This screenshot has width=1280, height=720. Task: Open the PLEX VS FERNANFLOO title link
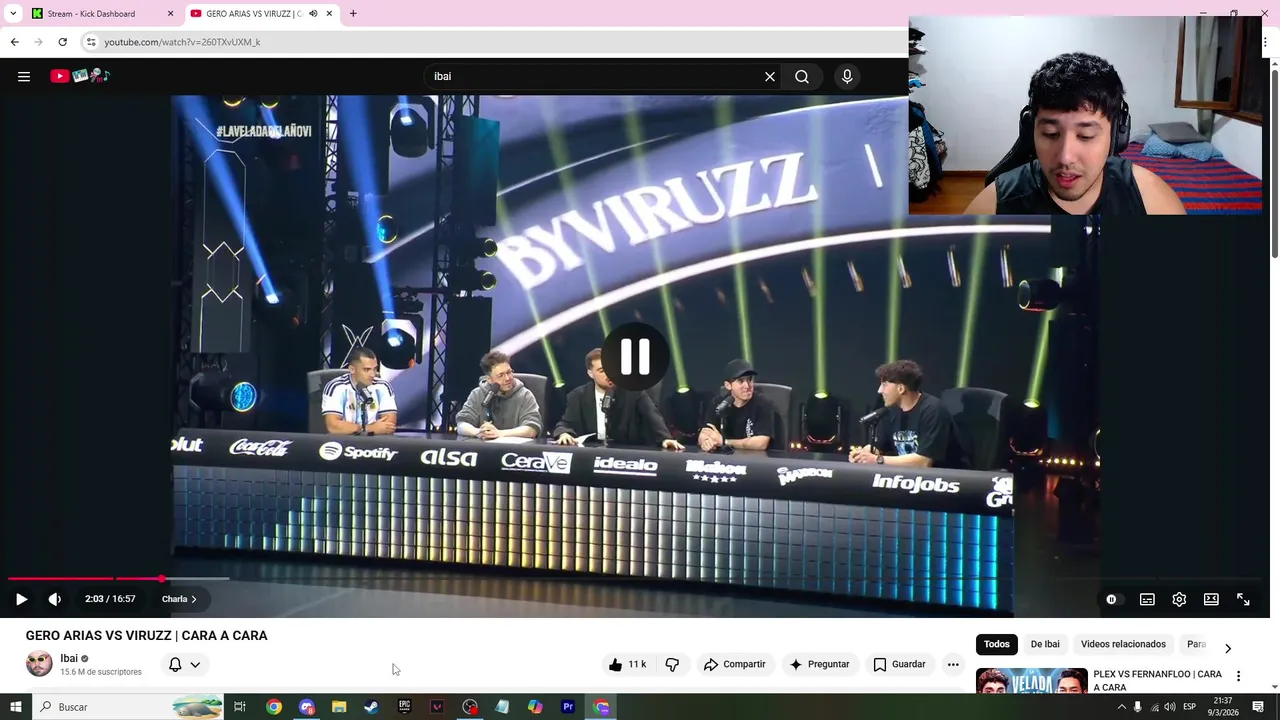pos(1157,680)
